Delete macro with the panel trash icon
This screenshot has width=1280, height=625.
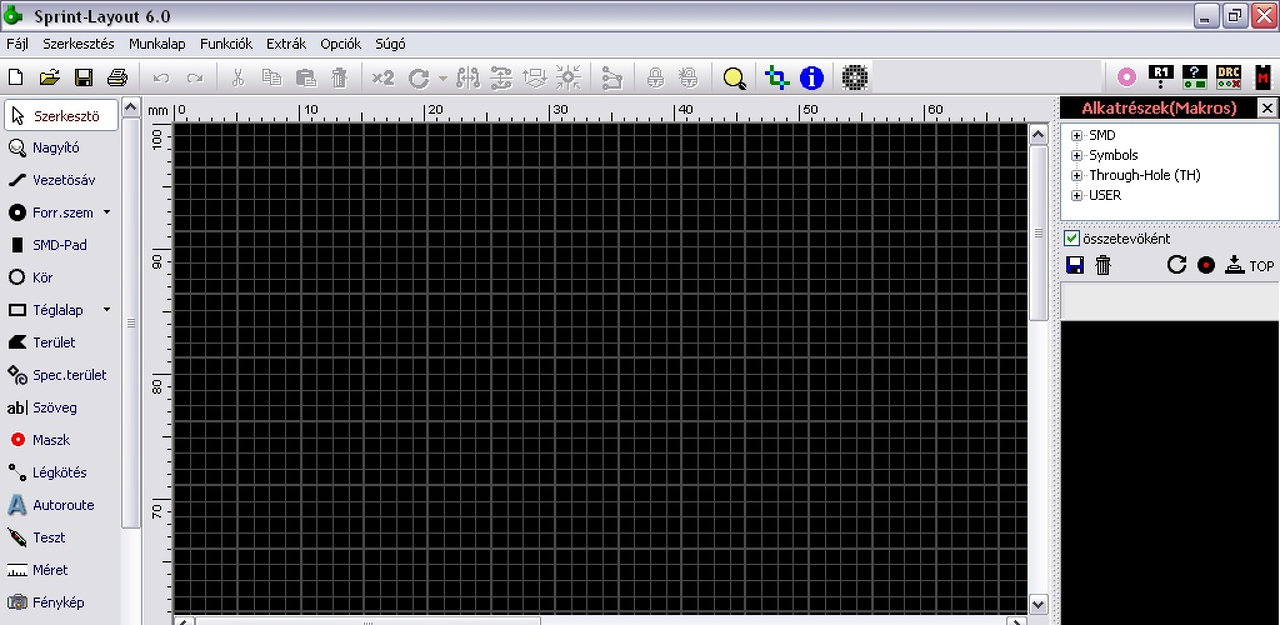point(1103,266)
